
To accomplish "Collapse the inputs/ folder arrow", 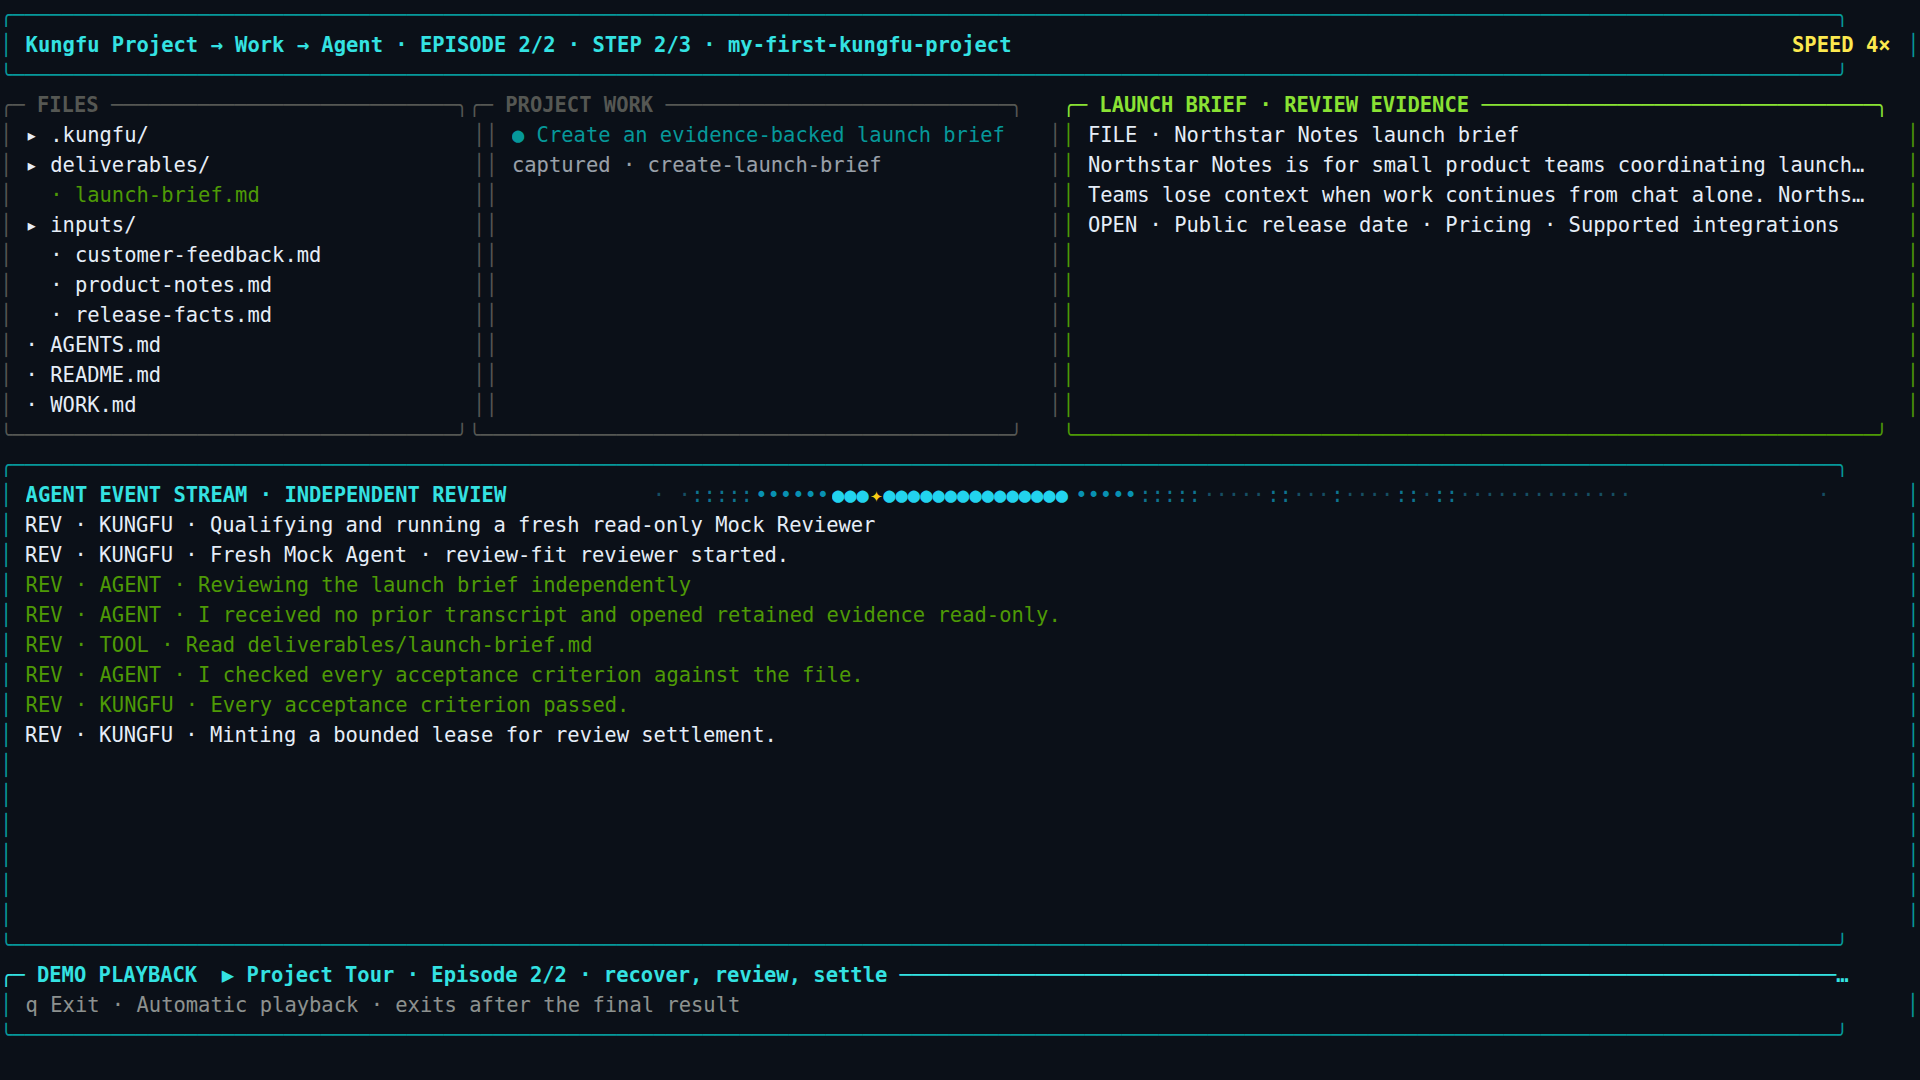I will pos(32,226).
